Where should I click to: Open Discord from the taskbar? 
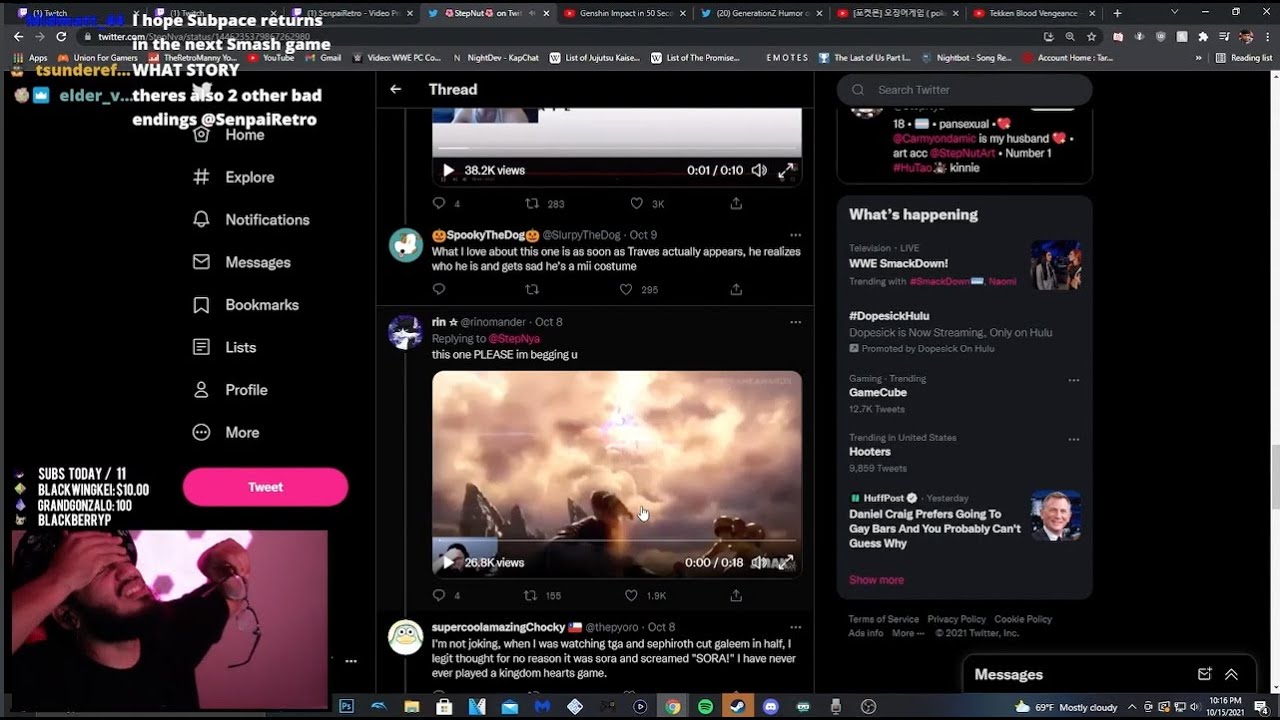point(770,706)
